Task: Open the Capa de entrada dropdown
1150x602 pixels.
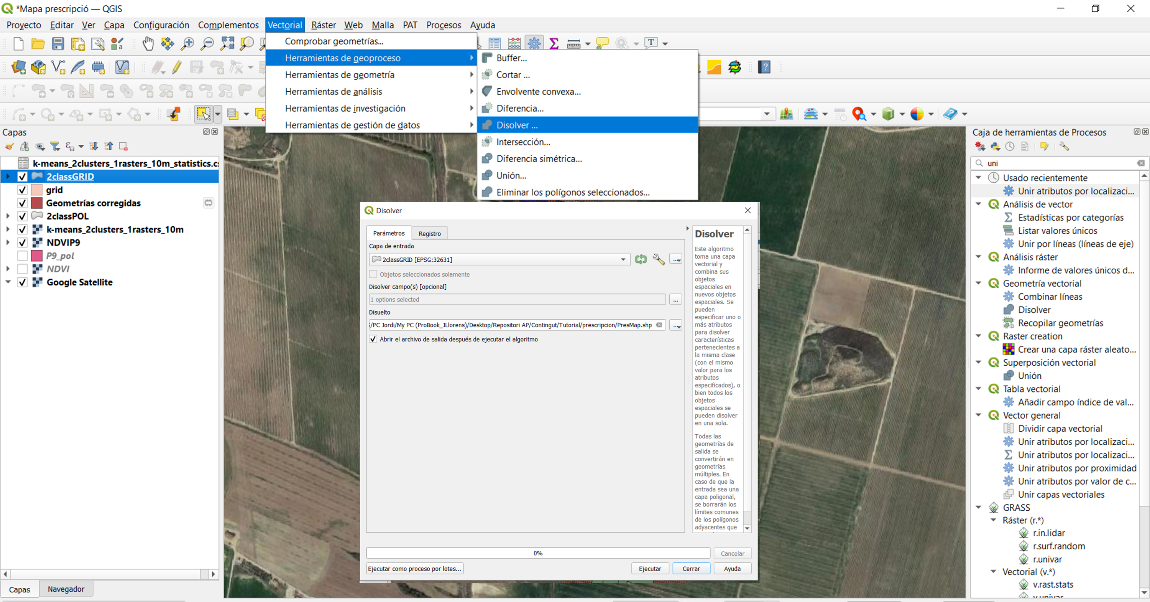Action: pyautogui.click(x=499, y=260)
